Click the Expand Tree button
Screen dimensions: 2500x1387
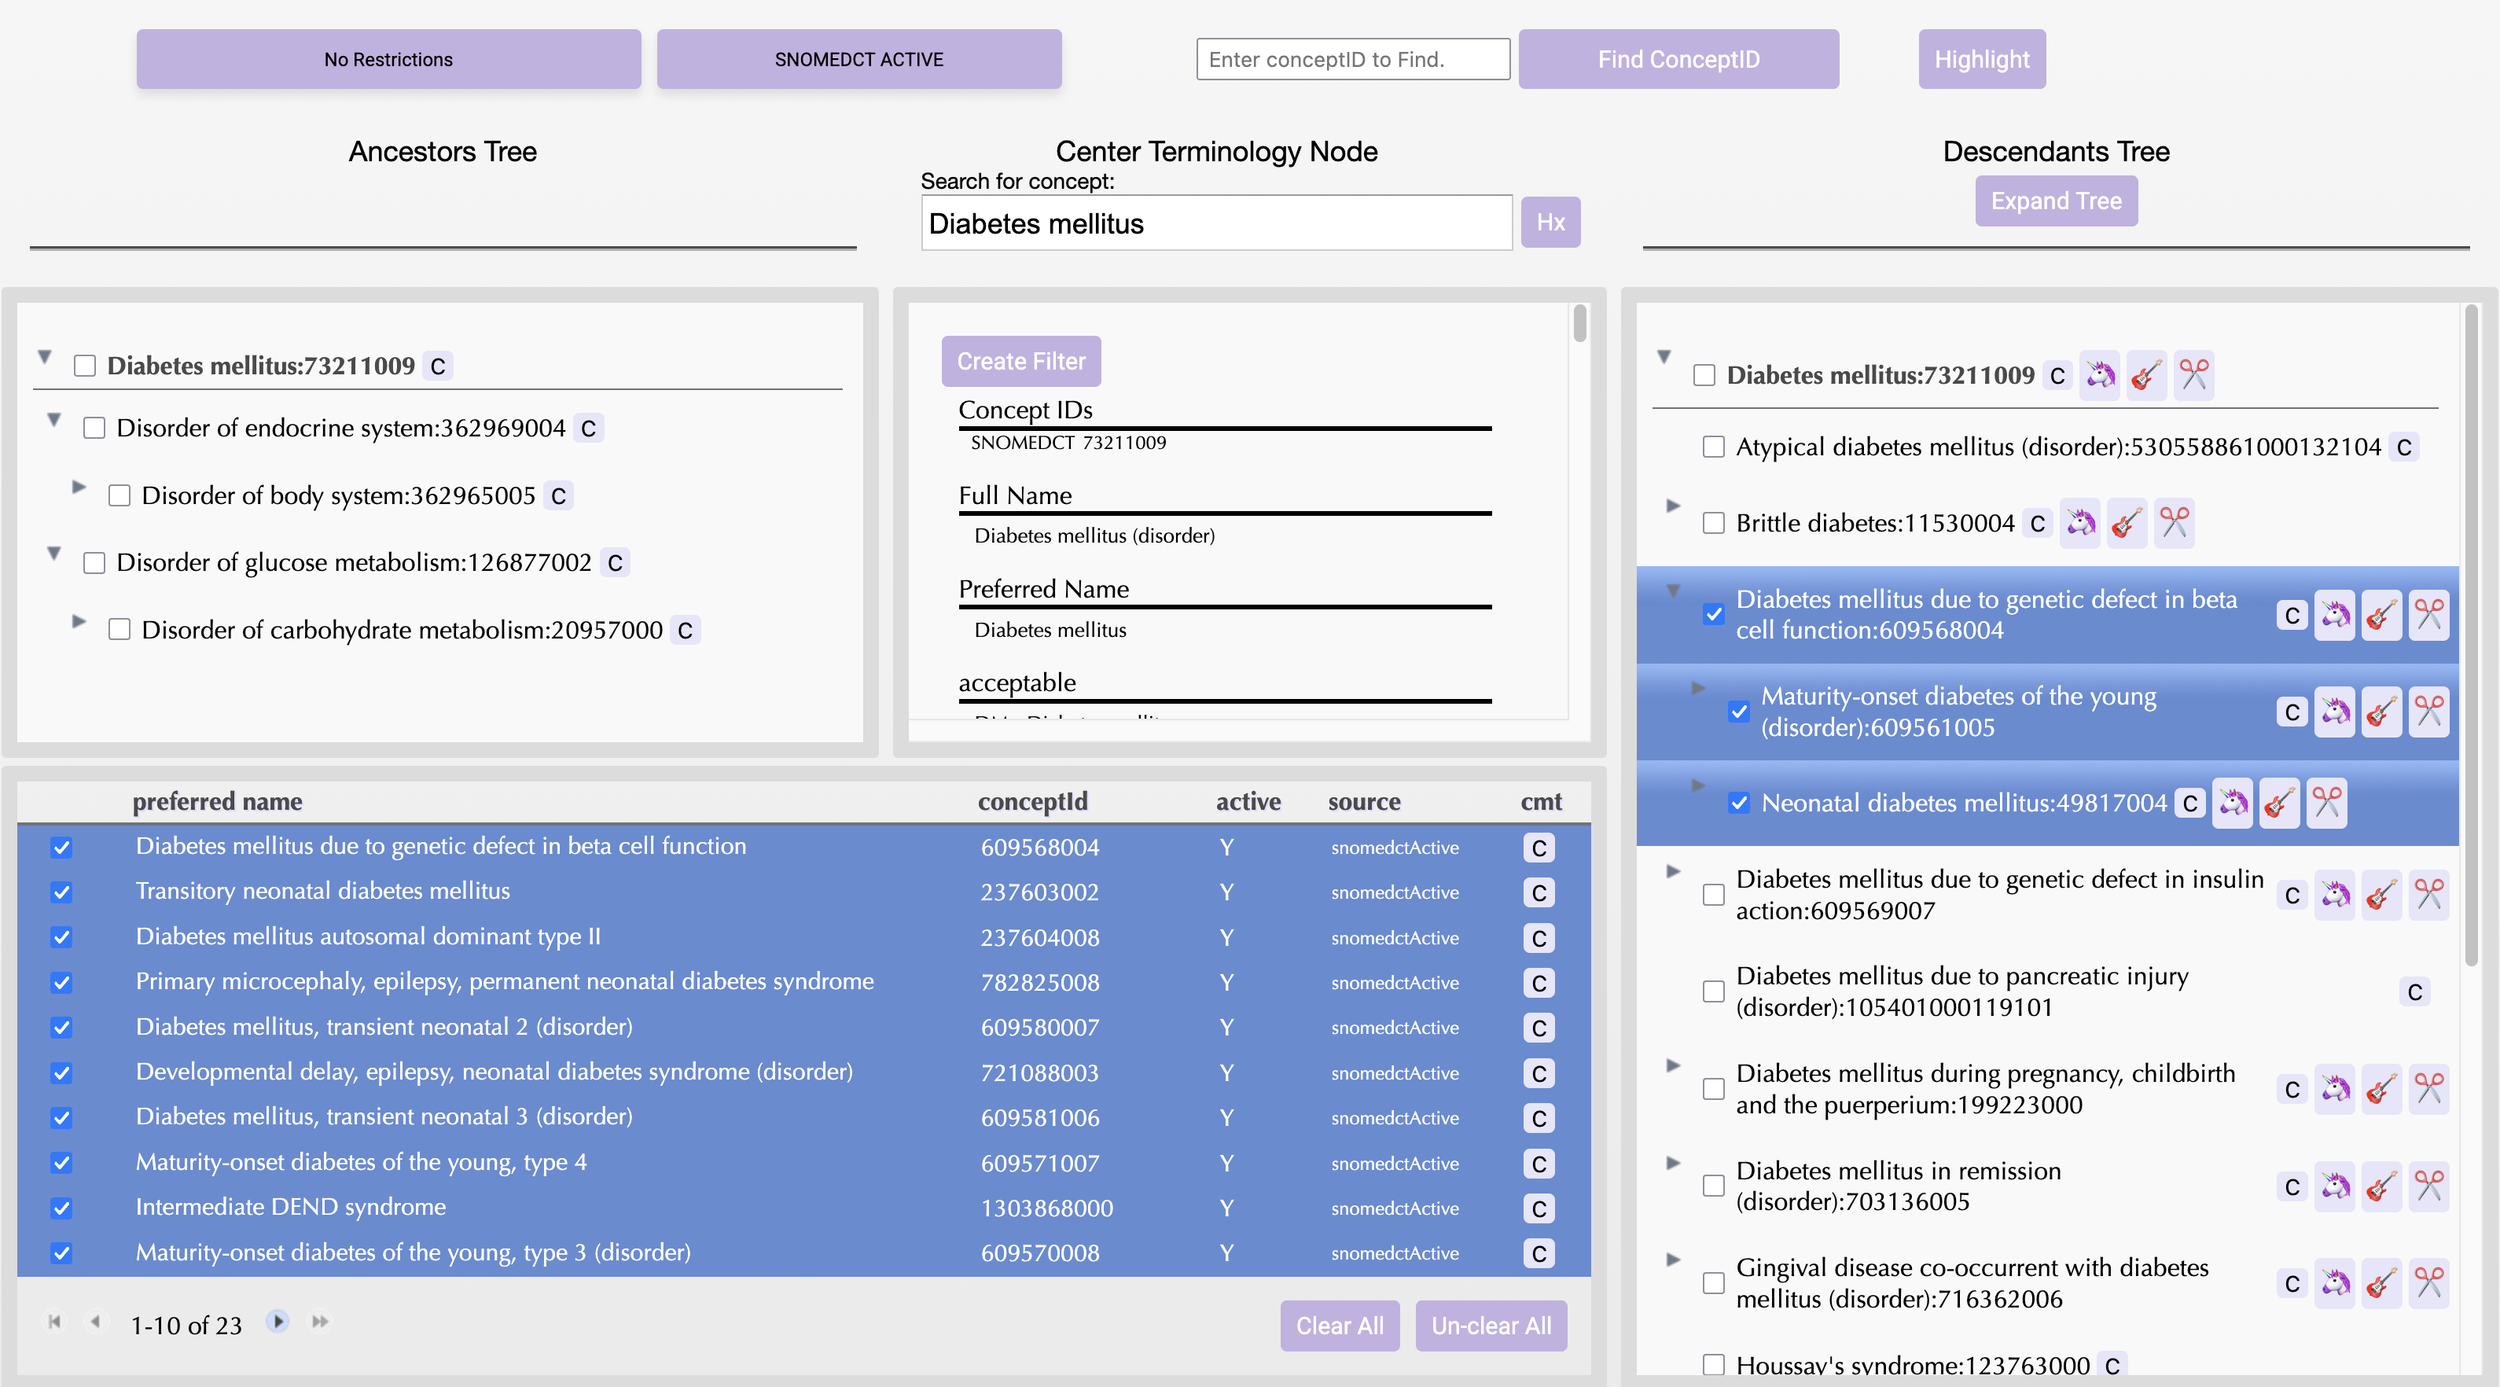coord(2055,201)
